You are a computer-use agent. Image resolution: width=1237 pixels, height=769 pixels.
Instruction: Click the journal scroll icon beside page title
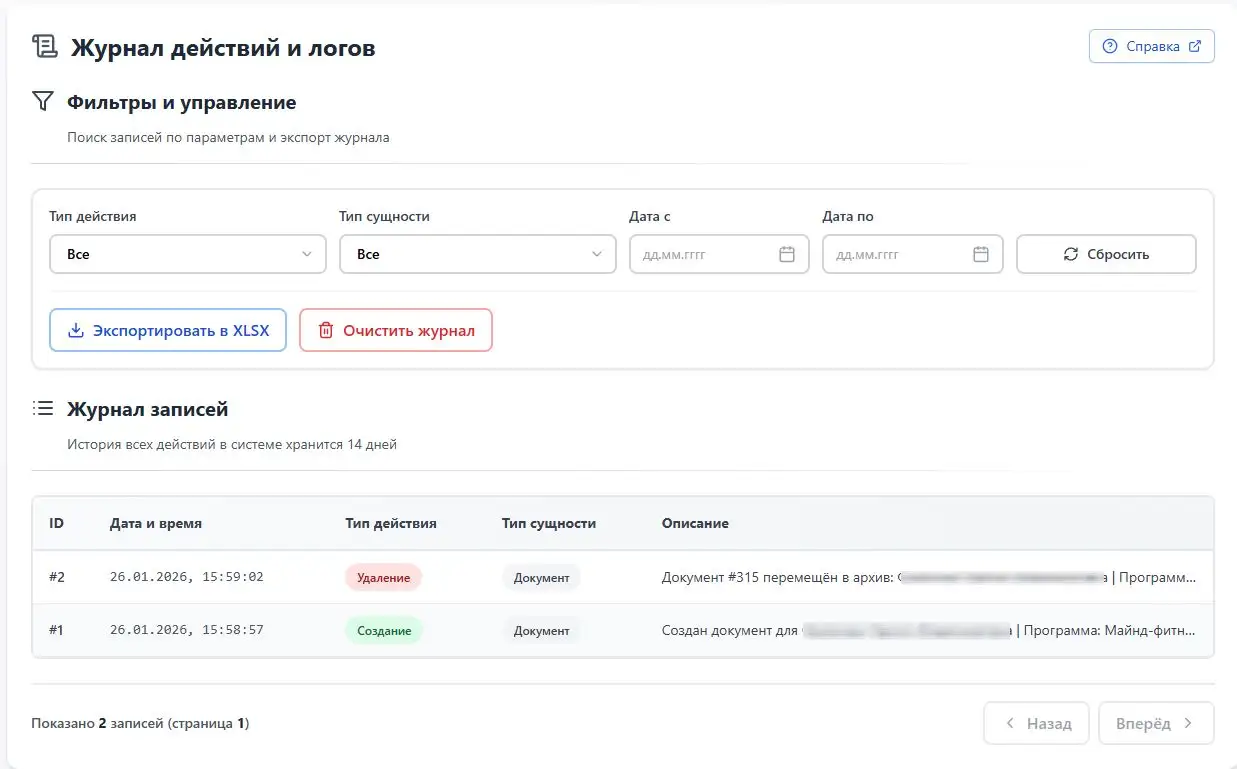pos(45,46)
